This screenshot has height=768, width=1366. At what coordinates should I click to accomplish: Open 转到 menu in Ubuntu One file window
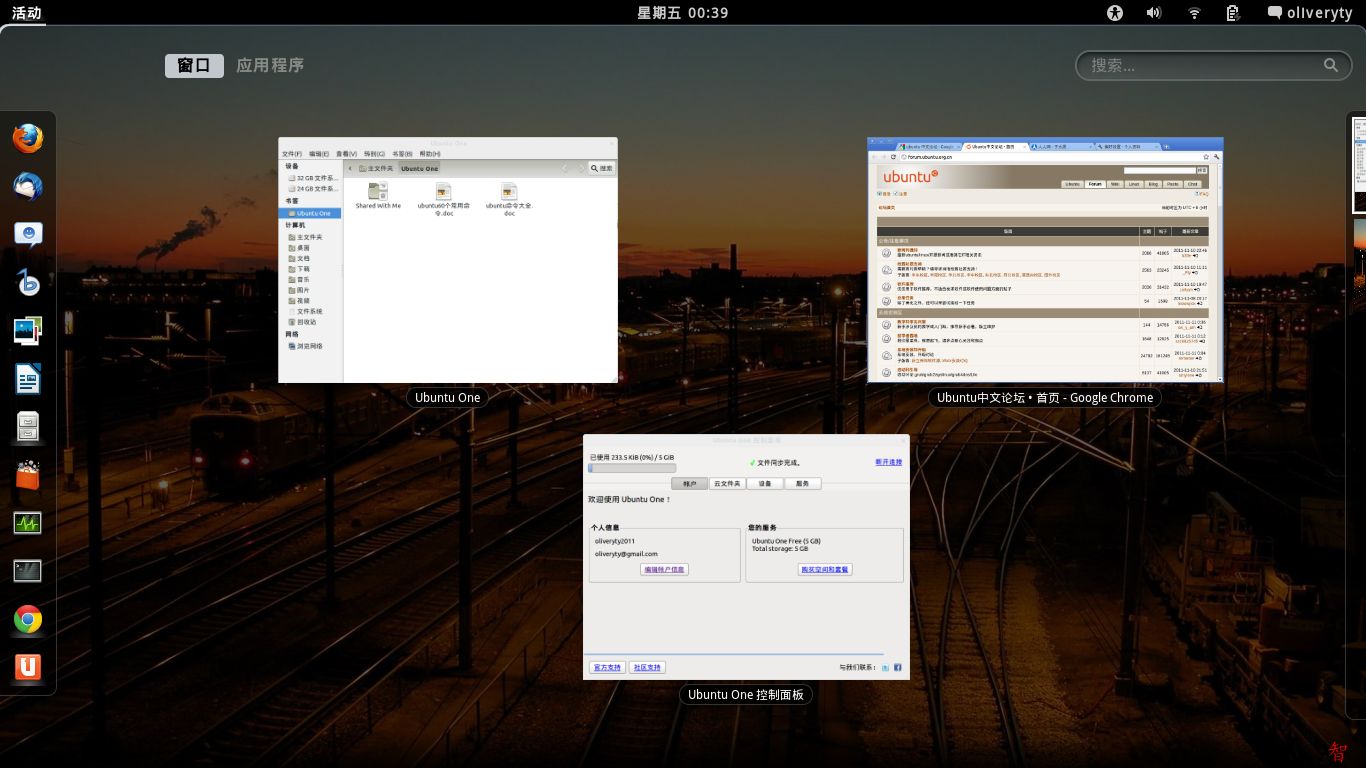click(374, 154)
